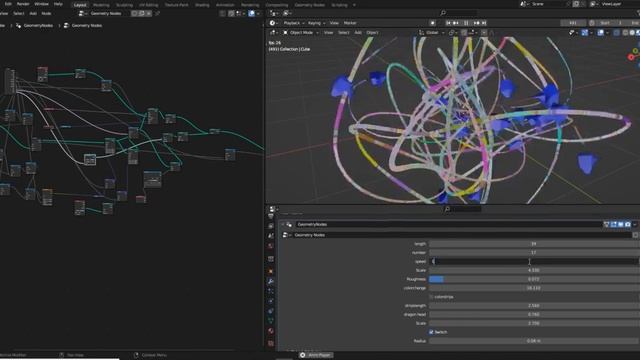Viewport: 640px width, 360px height.
Task: Click the new node group copy icon
Action: coord(141,13)
